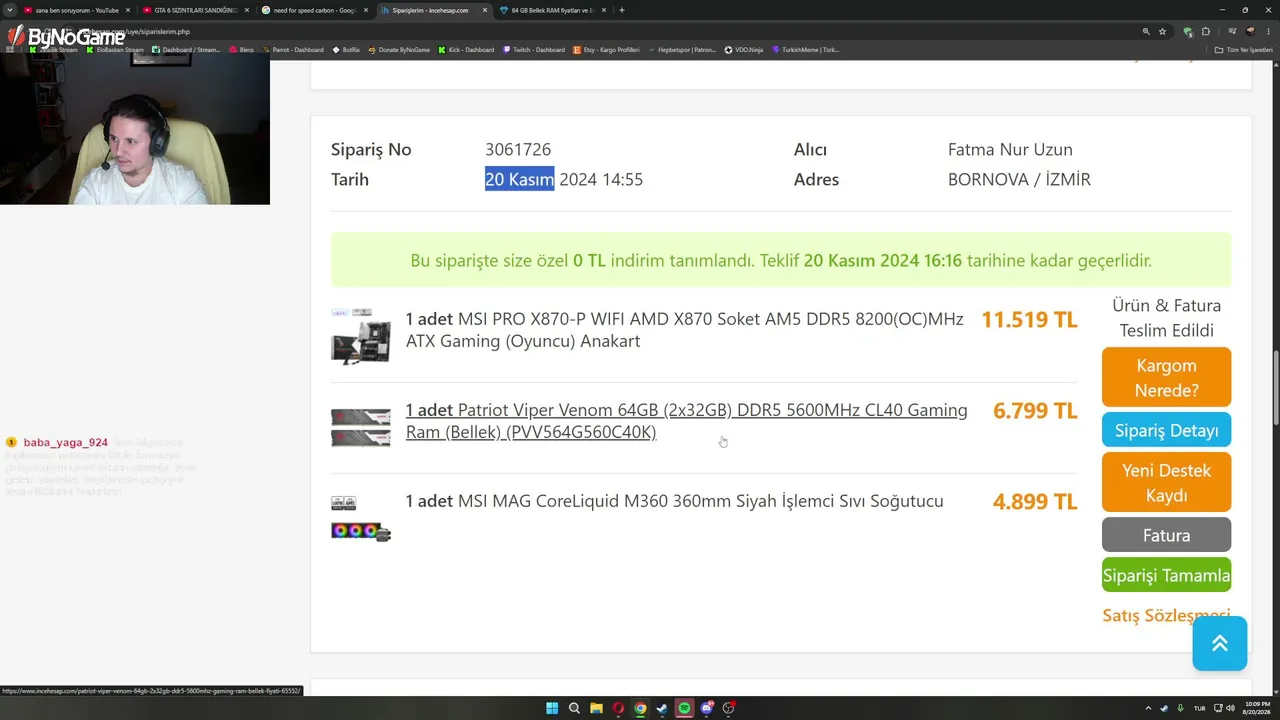Image resolution: width=1280 pixels, height=720 pixels.
Task: Select the 'Siparişlerim - incehesap.com' tab
Action: (x=434, y=10)
